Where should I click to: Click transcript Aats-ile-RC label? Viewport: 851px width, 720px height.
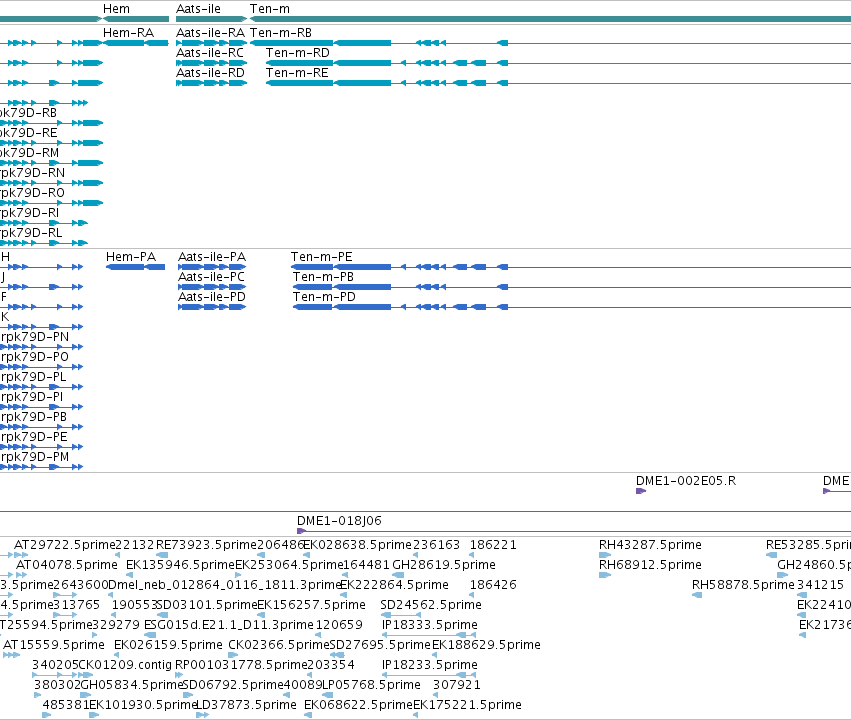point(210,53)
